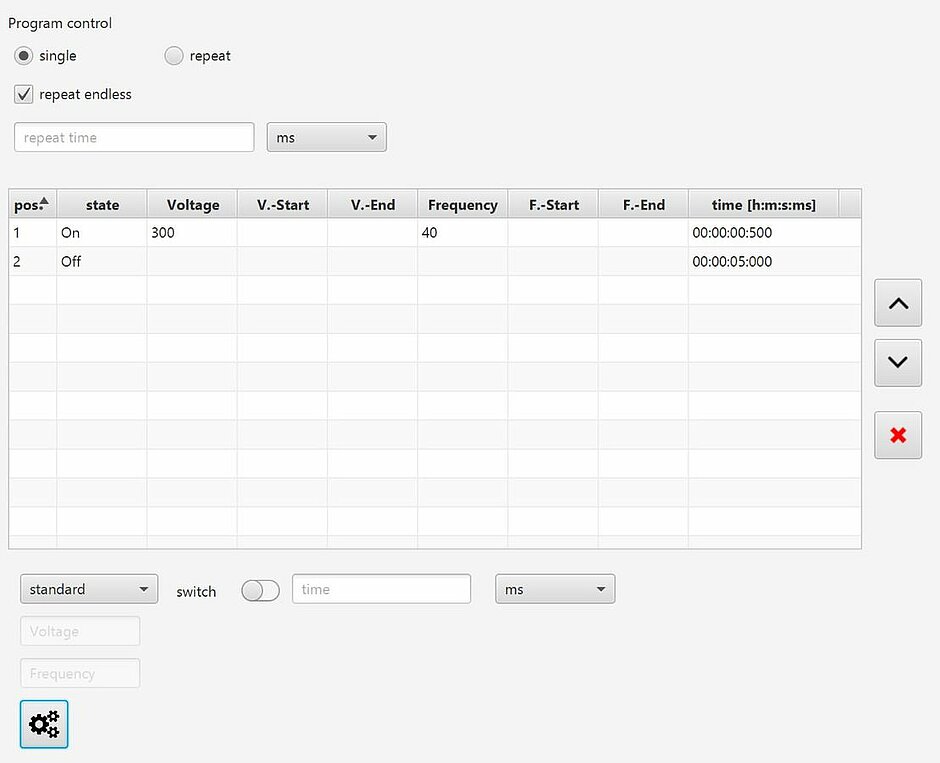This screenshot has height=763, width=940.
Task: Select the row with state Off
Action: point(100,262)
